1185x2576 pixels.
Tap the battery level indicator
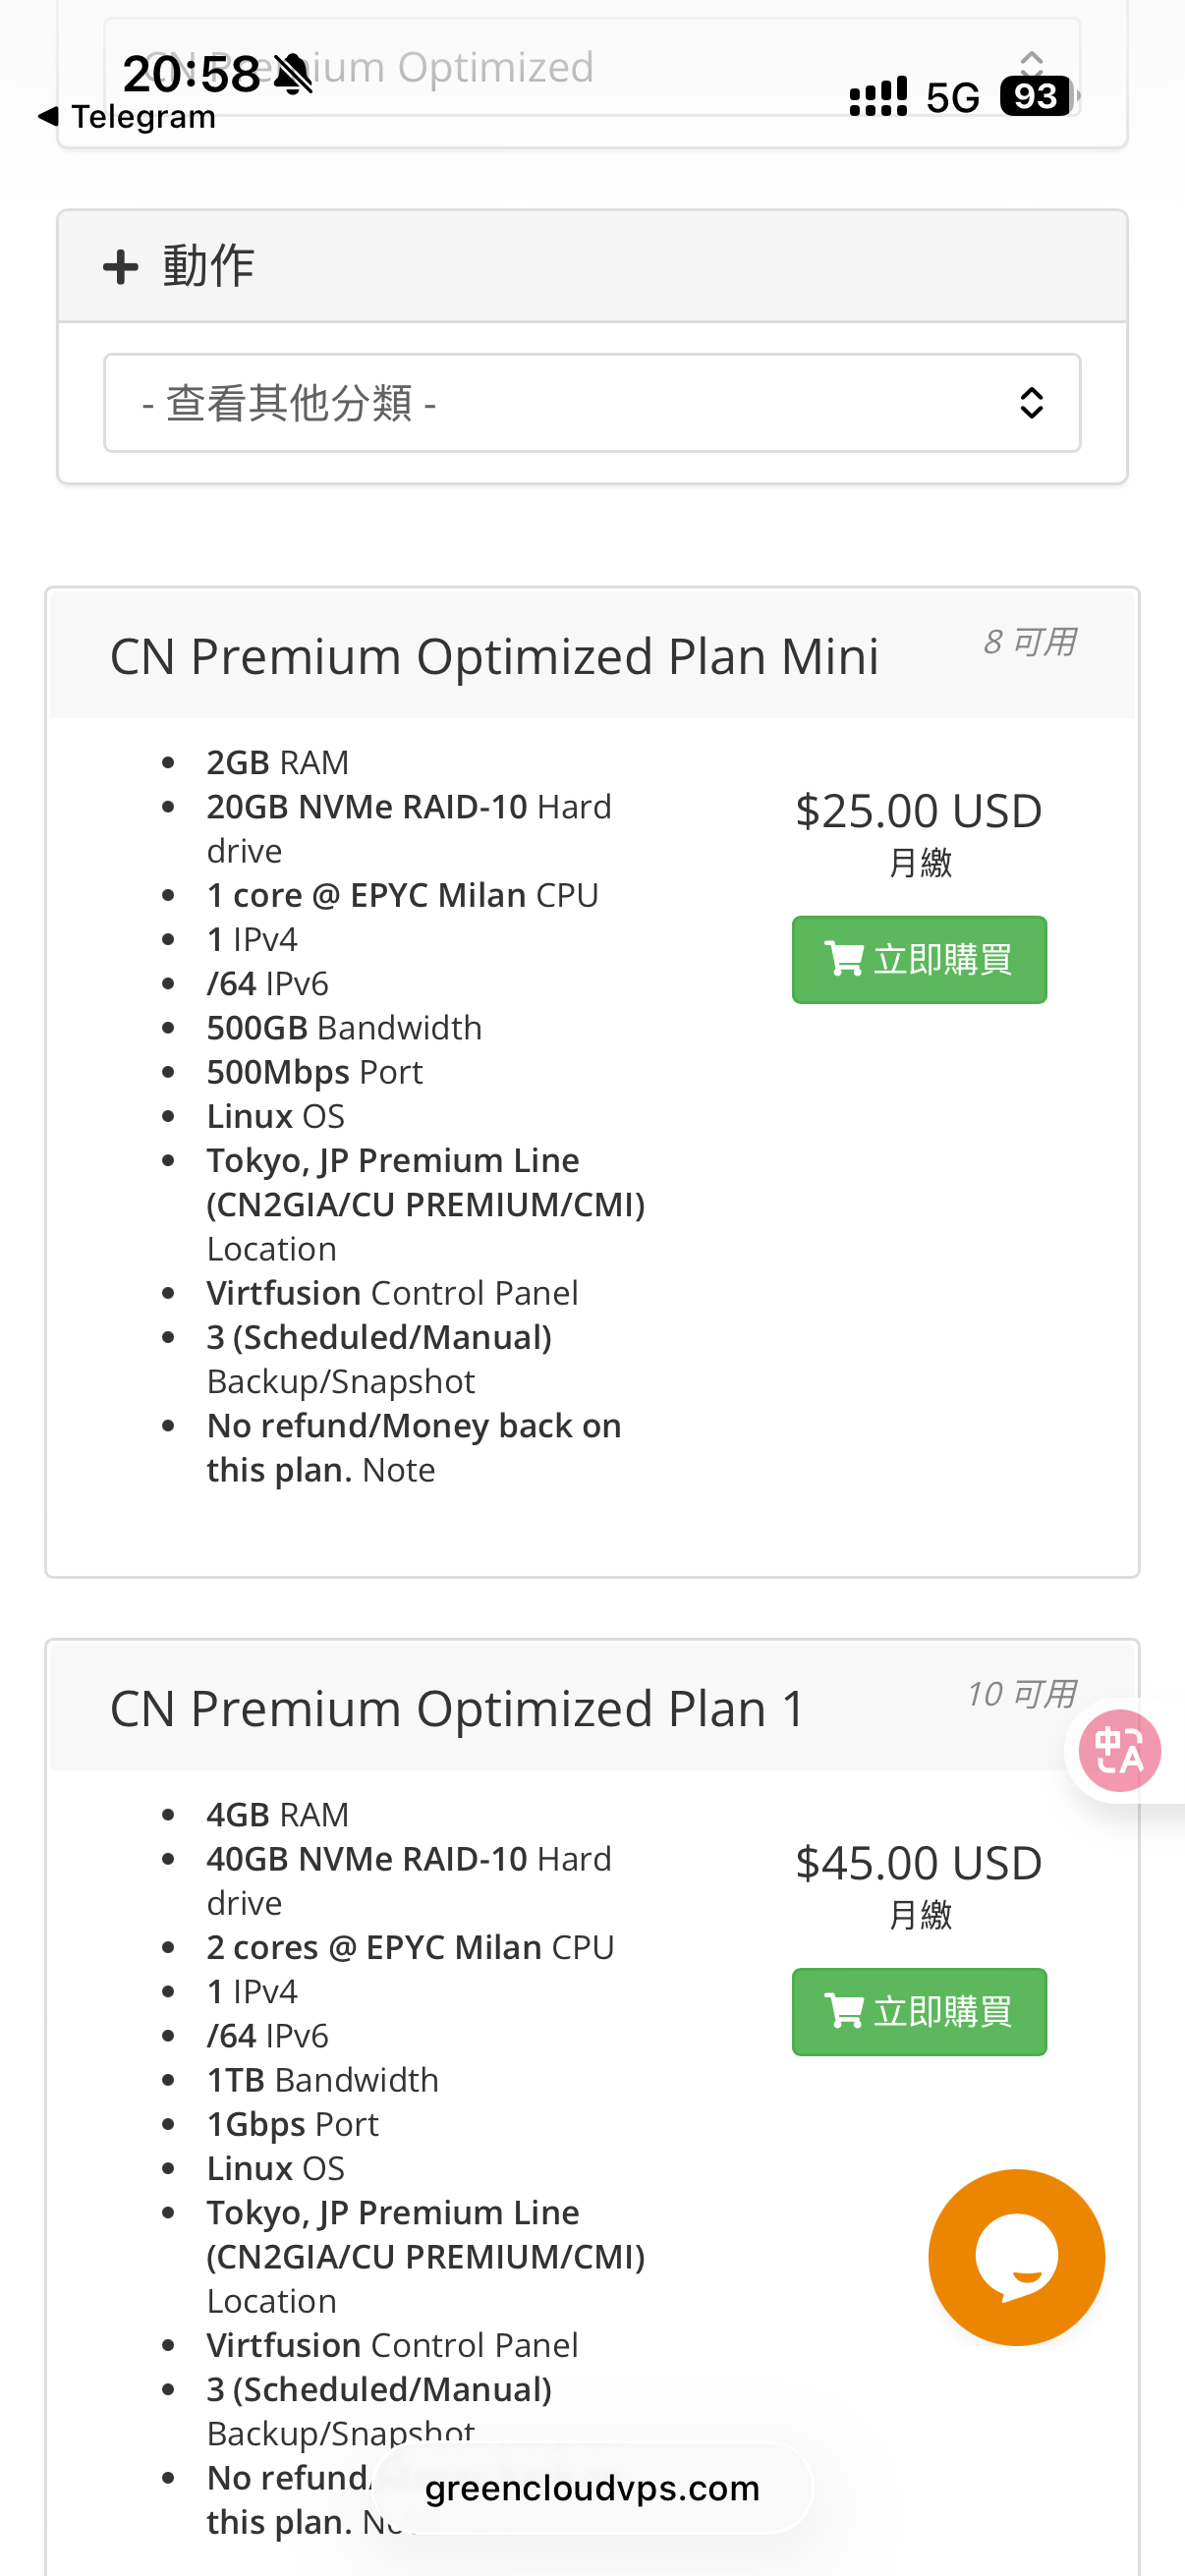click(x=1037, y=97)
